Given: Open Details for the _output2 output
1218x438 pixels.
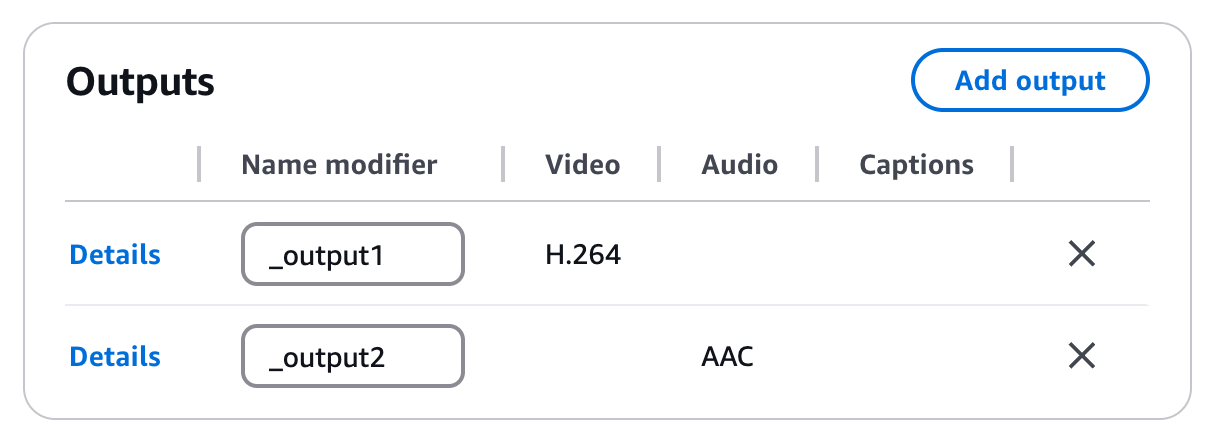Looking at the screenshot, I should pyautogui.click(x=115, y=356).
